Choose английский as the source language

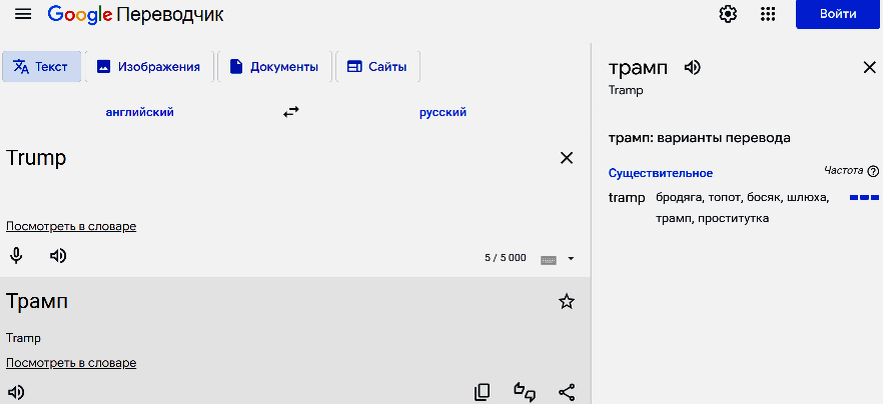[140, 112]
